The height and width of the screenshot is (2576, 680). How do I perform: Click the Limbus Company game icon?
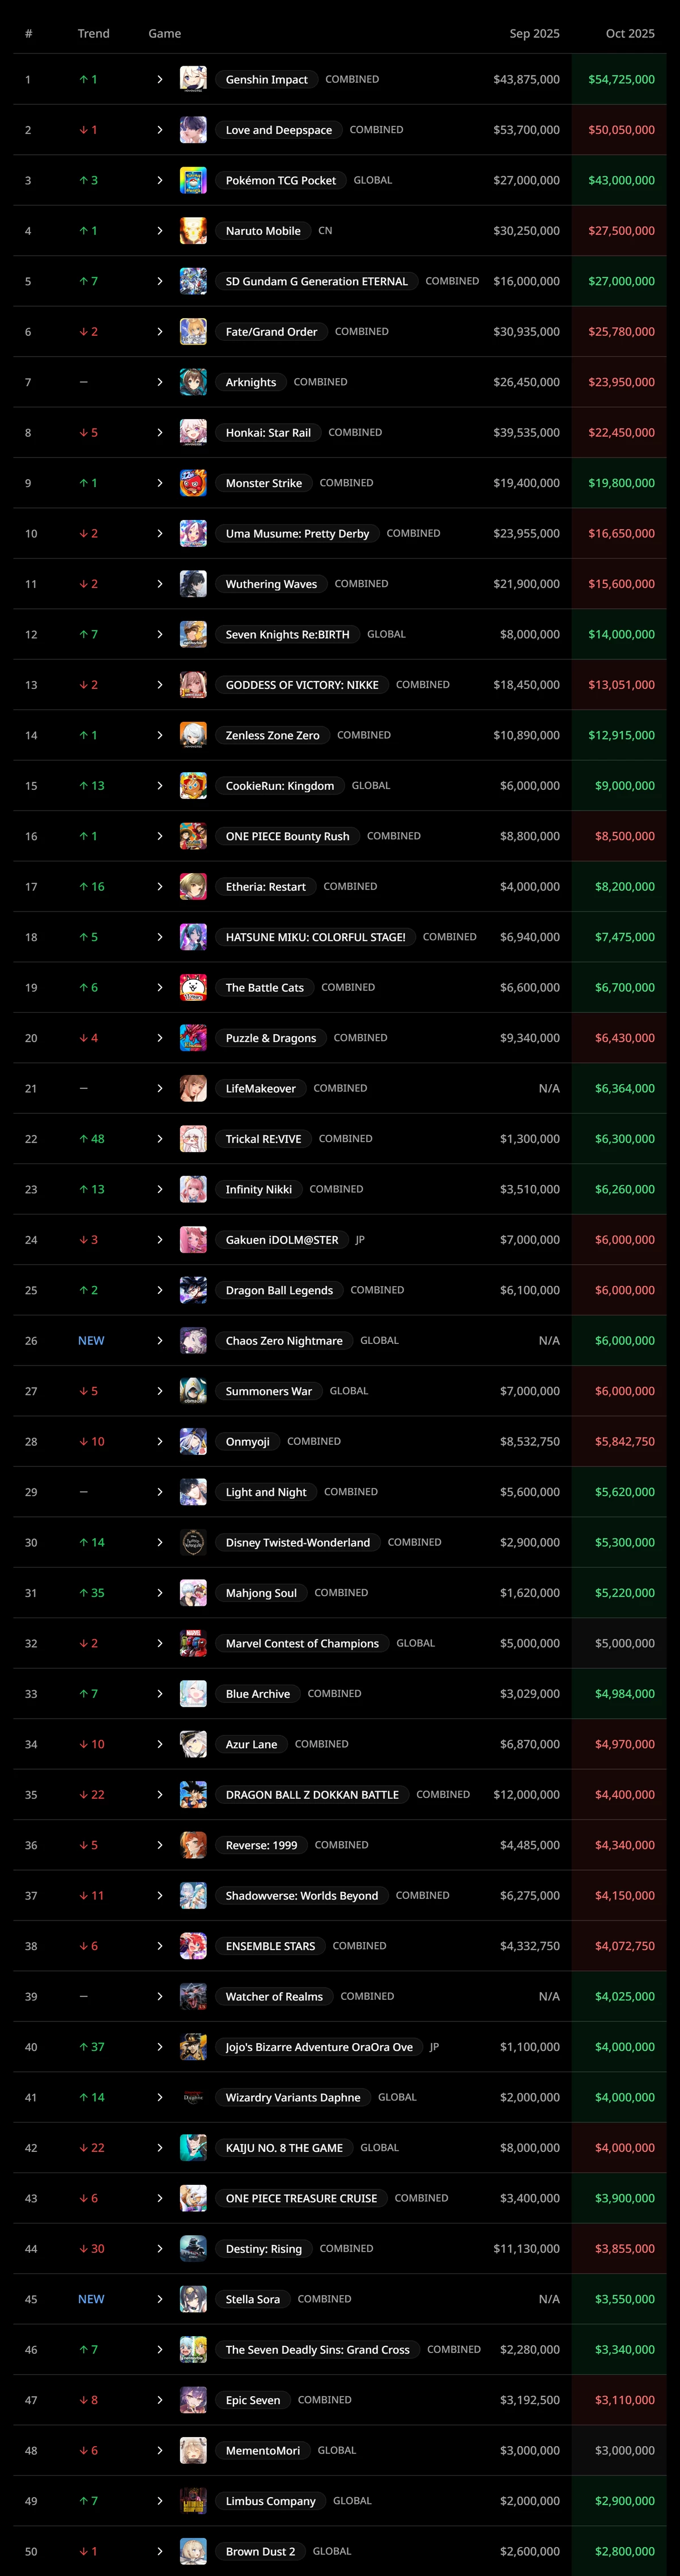point(193,2501)
